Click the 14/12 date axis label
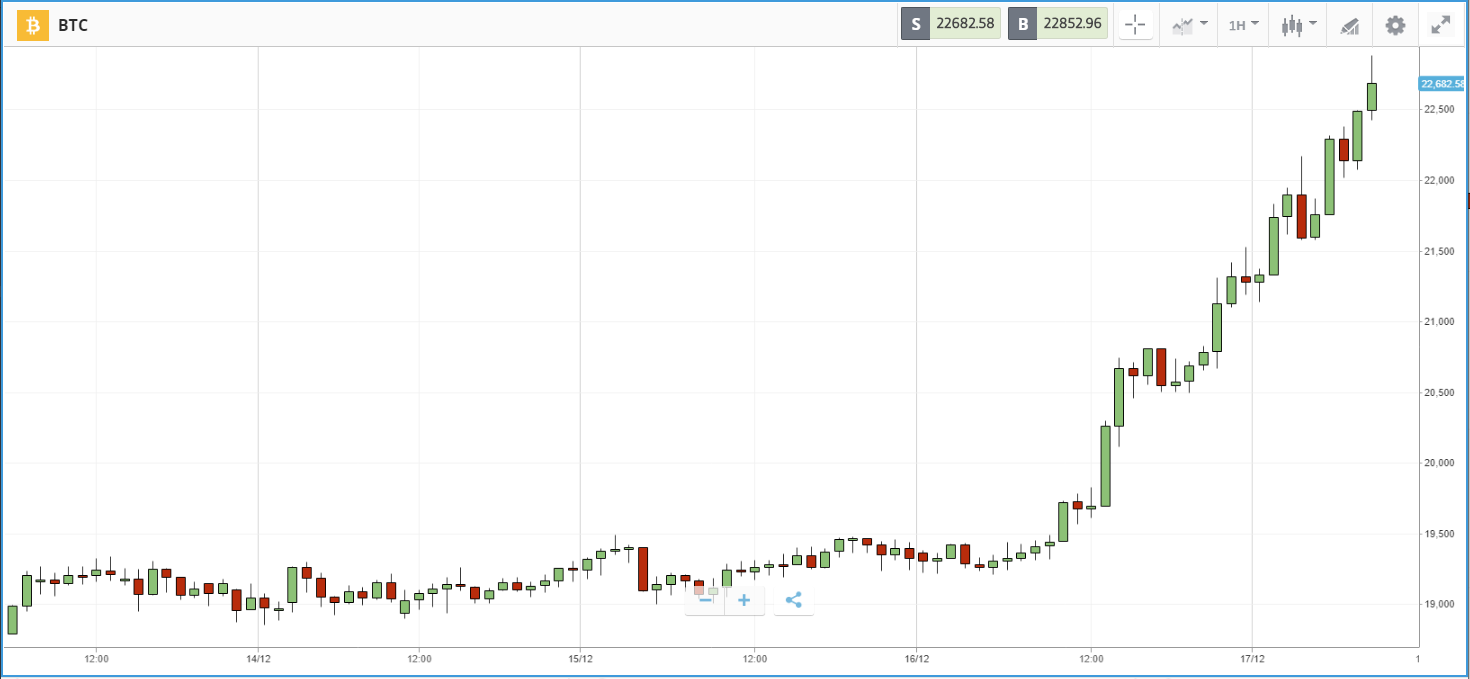The image size is (1470, 679). click(x=258, y=659)
